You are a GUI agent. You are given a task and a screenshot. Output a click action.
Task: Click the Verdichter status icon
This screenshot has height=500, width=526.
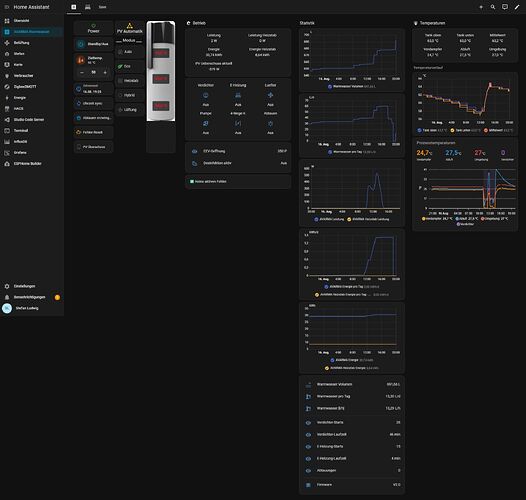tap(206, 96)
